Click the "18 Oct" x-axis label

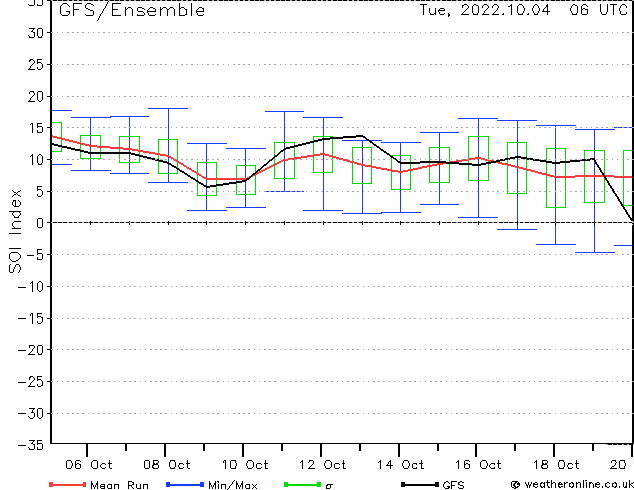click(556, 465)
